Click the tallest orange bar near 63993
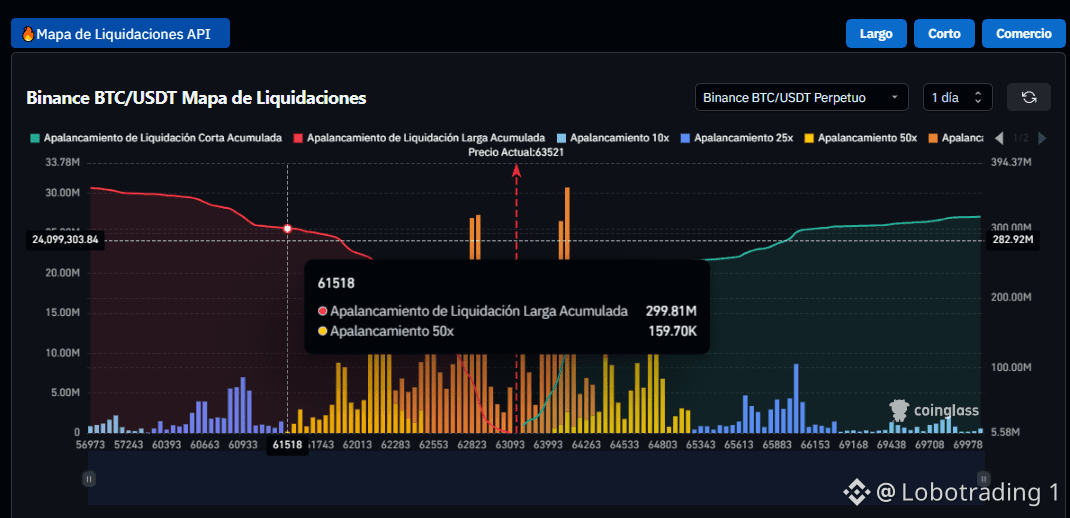This screenshot has height=518, width=1070. click(x=567, y=223)
